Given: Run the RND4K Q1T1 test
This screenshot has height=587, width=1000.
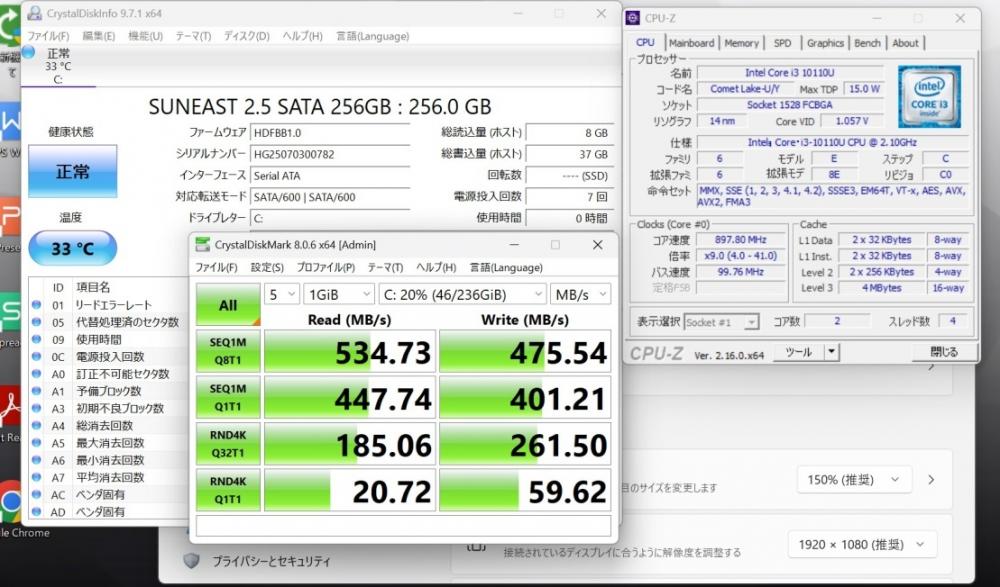Looking at the screenshot, I should click(x=228, y=491).
